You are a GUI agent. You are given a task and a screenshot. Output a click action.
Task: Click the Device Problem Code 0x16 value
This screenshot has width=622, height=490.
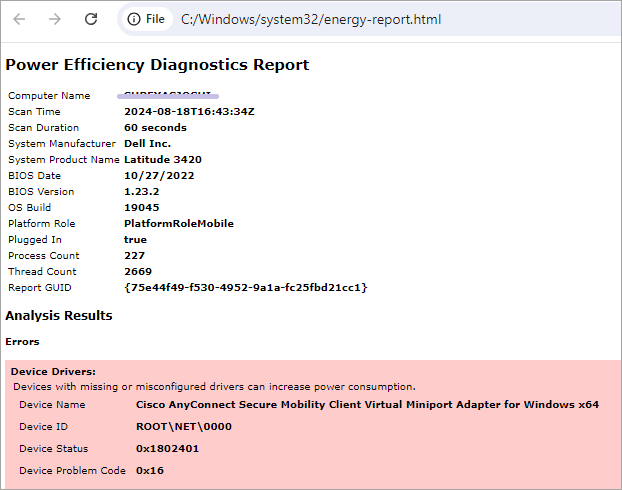[150, 470]
